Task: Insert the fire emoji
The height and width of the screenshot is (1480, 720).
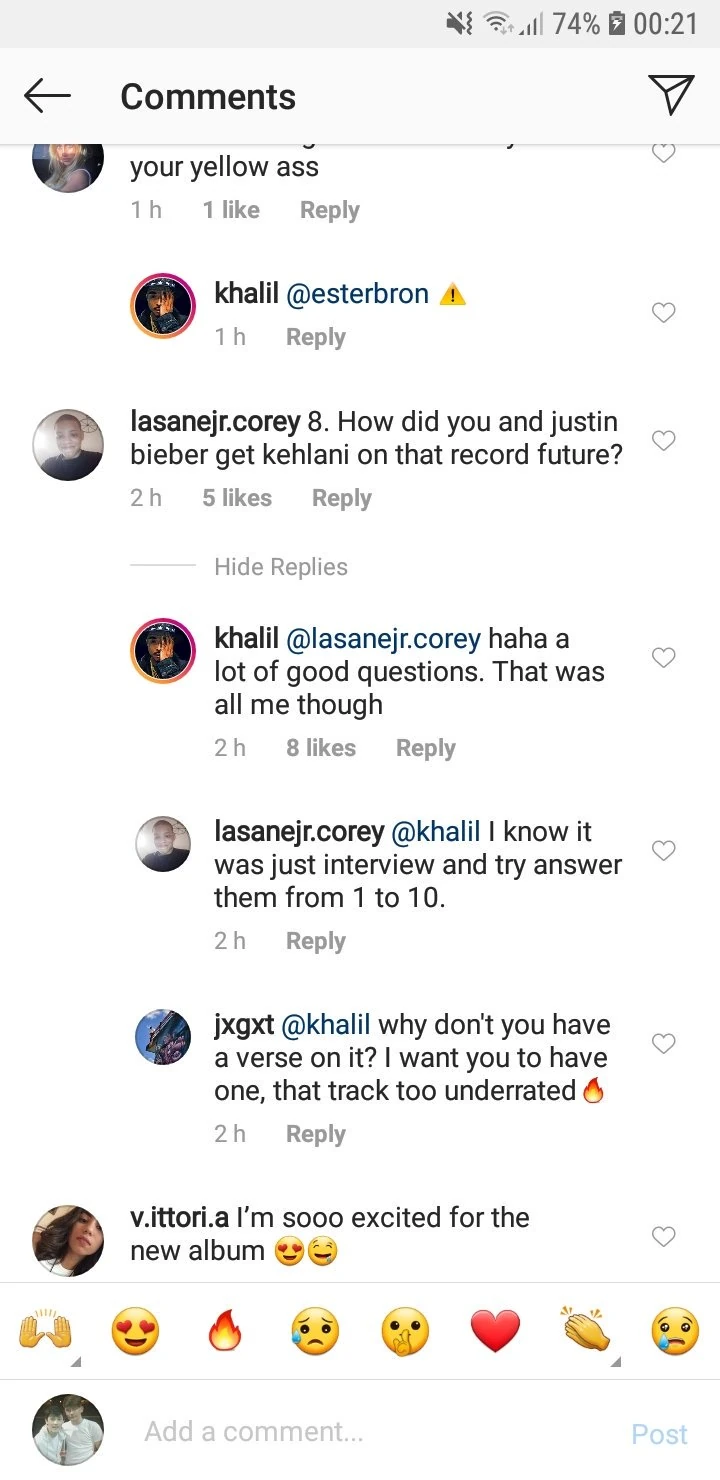Action: 224,1332
